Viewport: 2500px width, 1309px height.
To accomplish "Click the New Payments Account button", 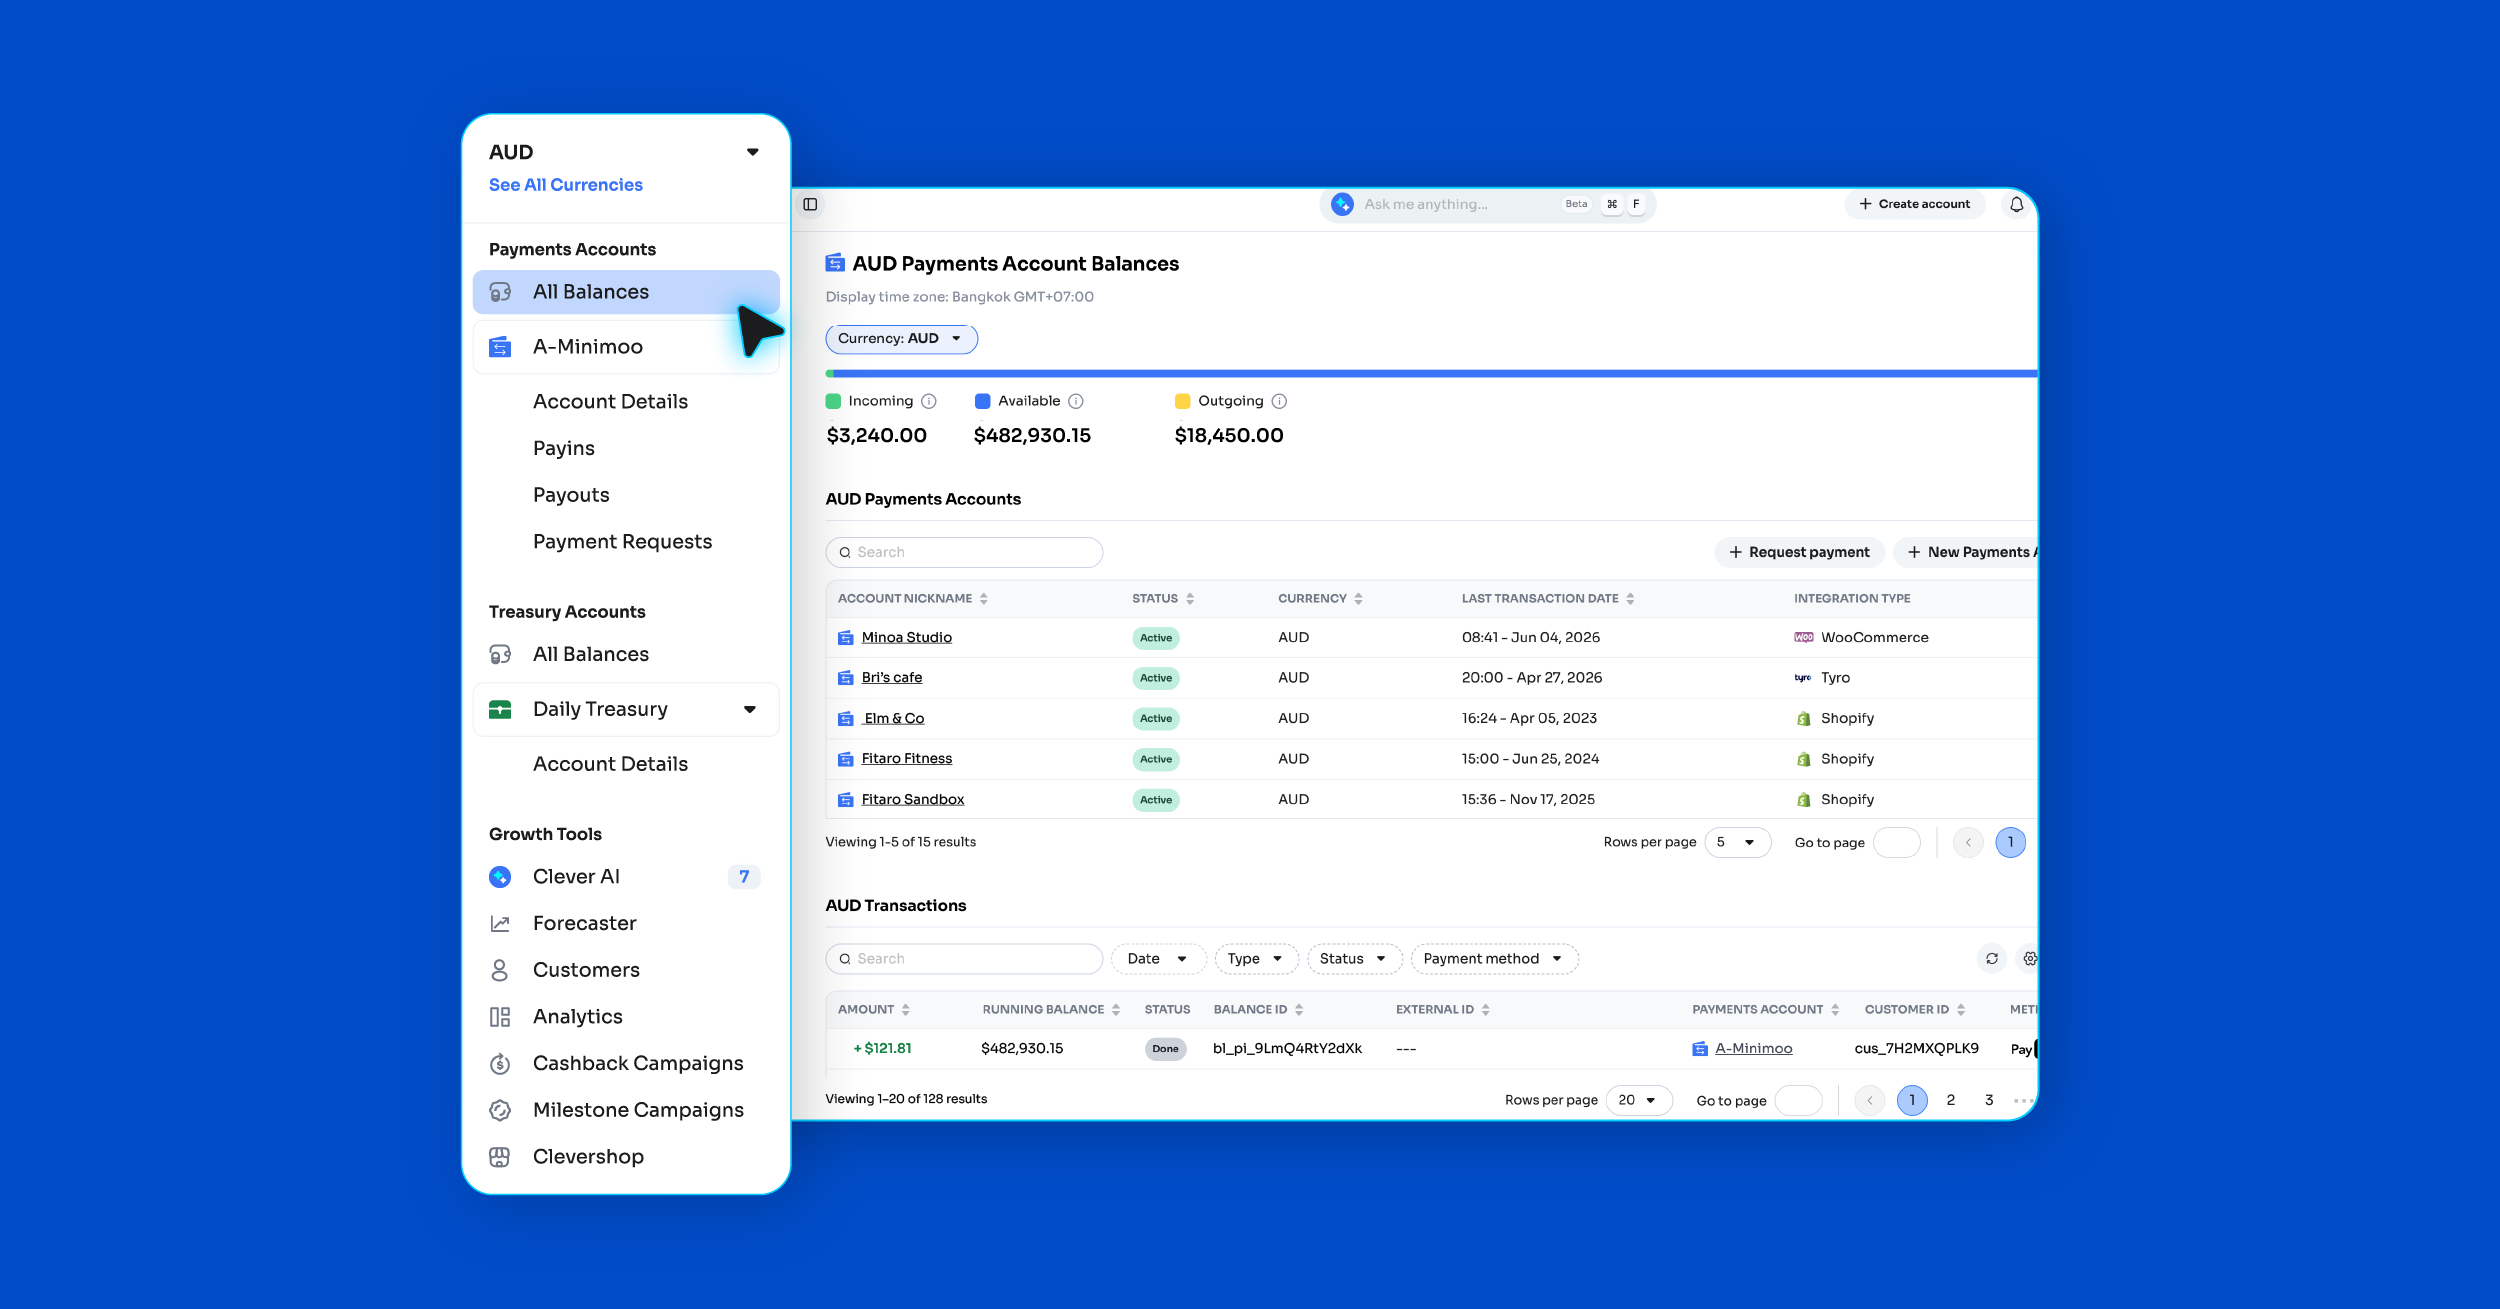I will point(1966,552).
